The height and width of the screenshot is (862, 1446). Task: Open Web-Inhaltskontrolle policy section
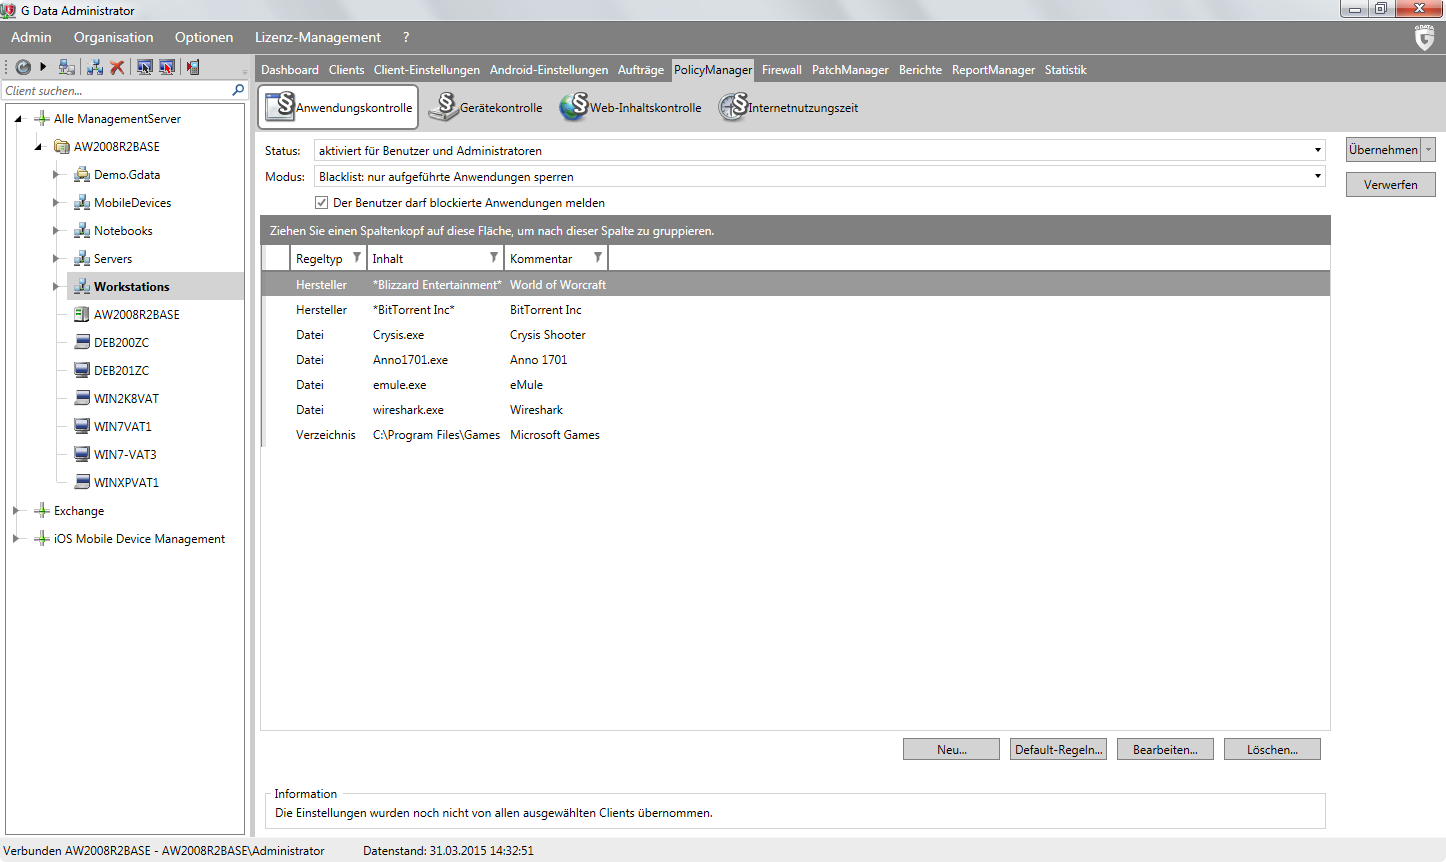pyautogui.click(x=630, y=107)
